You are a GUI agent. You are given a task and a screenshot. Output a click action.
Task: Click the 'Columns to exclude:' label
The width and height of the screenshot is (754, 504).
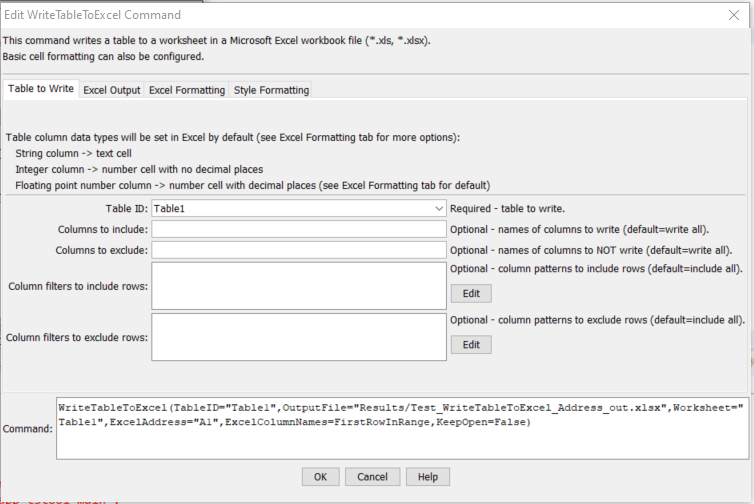(x=101, y=250)
